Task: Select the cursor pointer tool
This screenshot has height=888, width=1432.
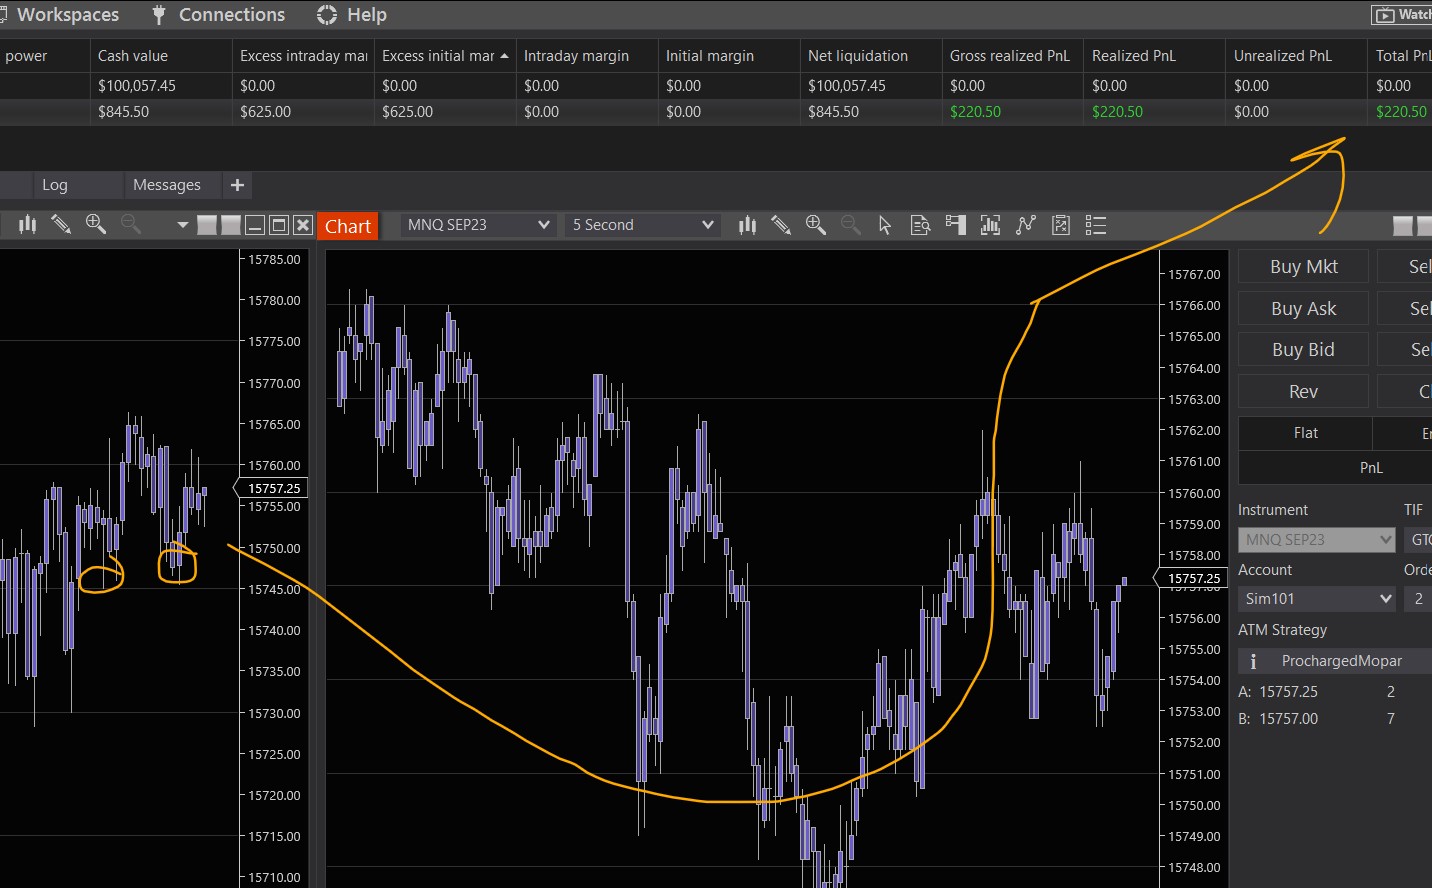Action: pyautogui.click(x=884, y=225)
